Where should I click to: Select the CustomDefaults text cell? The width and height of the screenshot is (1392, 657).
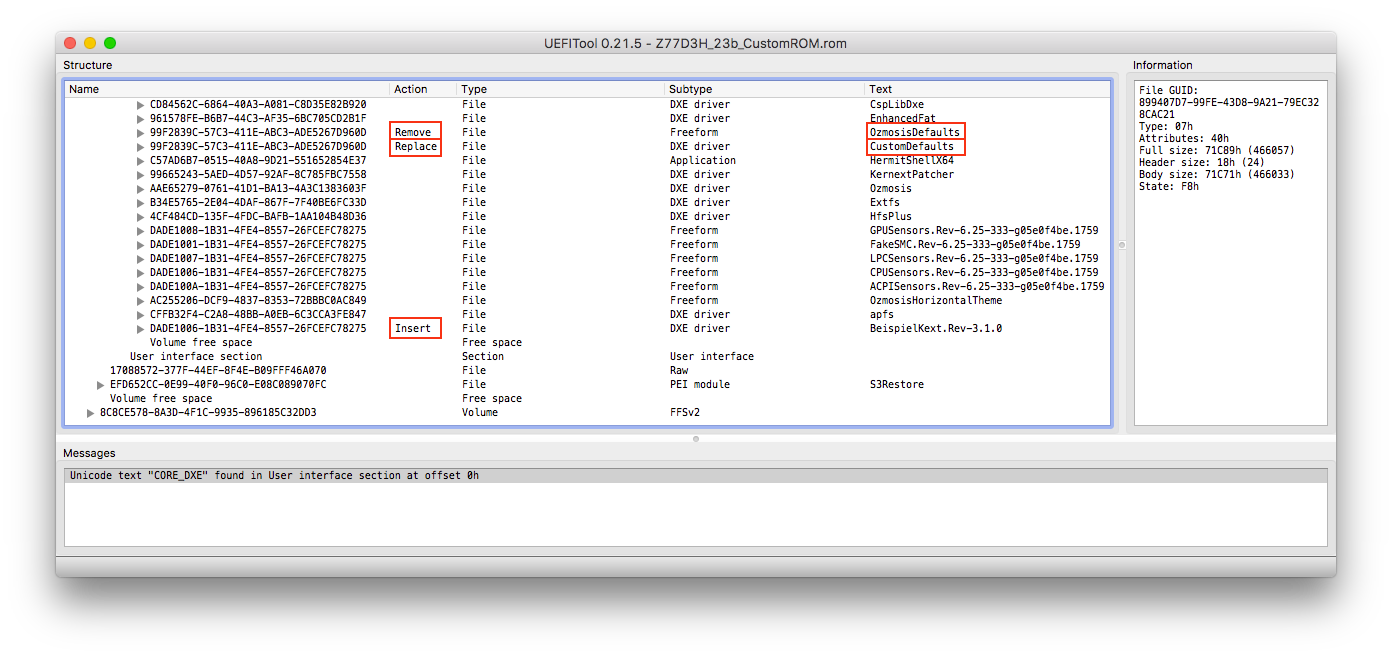pos(912,146)
